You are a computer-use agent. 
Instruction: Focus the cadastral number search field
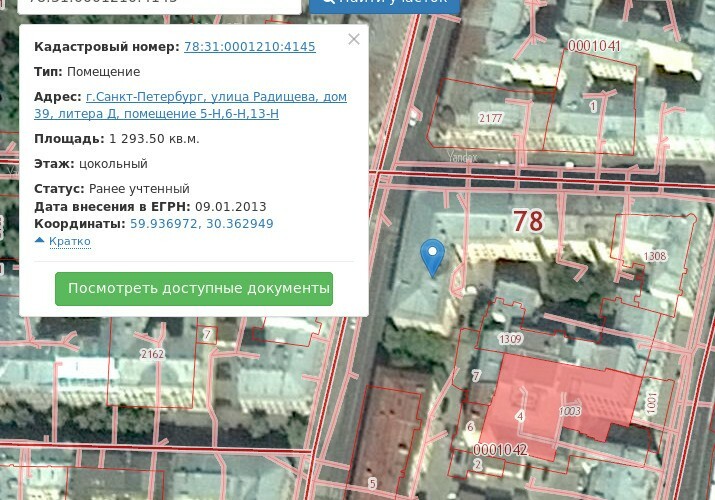point(150,3)
